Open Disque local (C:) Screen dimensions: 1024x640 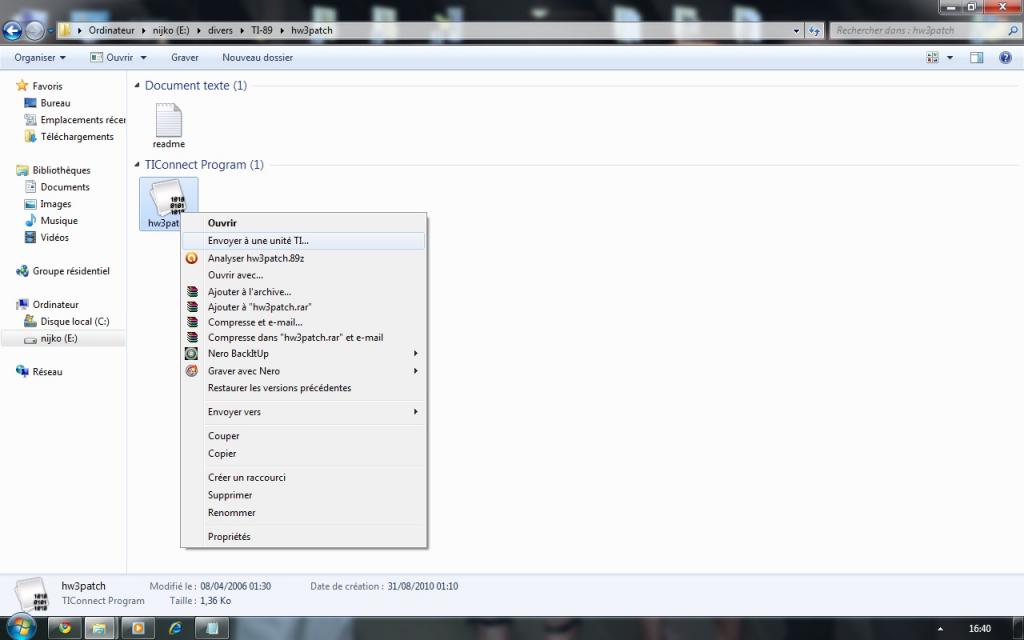67,321
